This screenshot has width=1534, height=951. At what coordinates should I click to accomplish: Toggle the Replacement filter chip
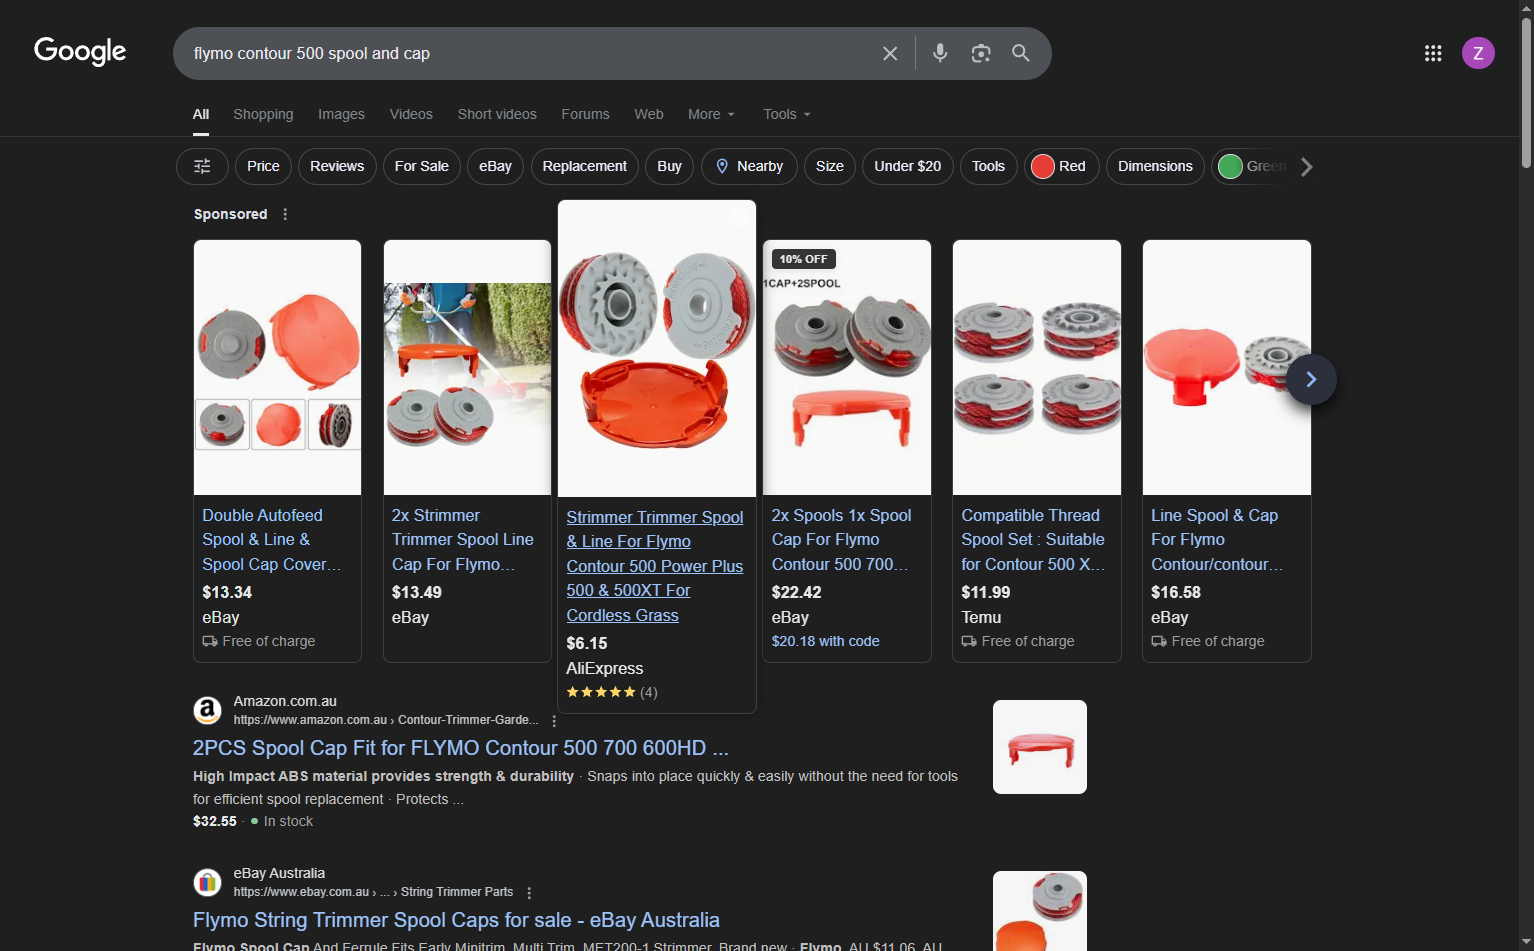(x=585, y=166)
